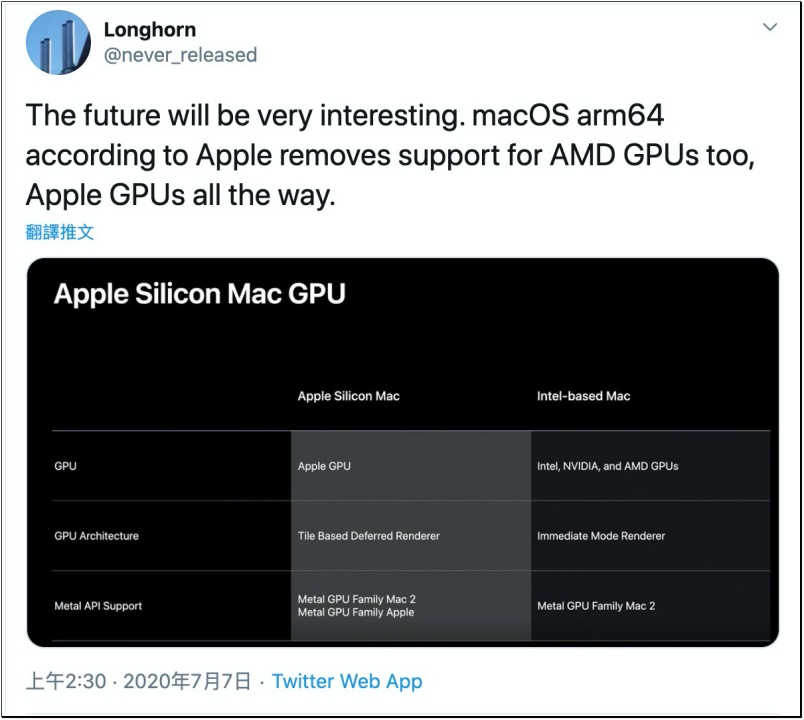Click the Apple GPU table cell
The height and width of the screenshot is (720, 804).
[x=324, y=466]
